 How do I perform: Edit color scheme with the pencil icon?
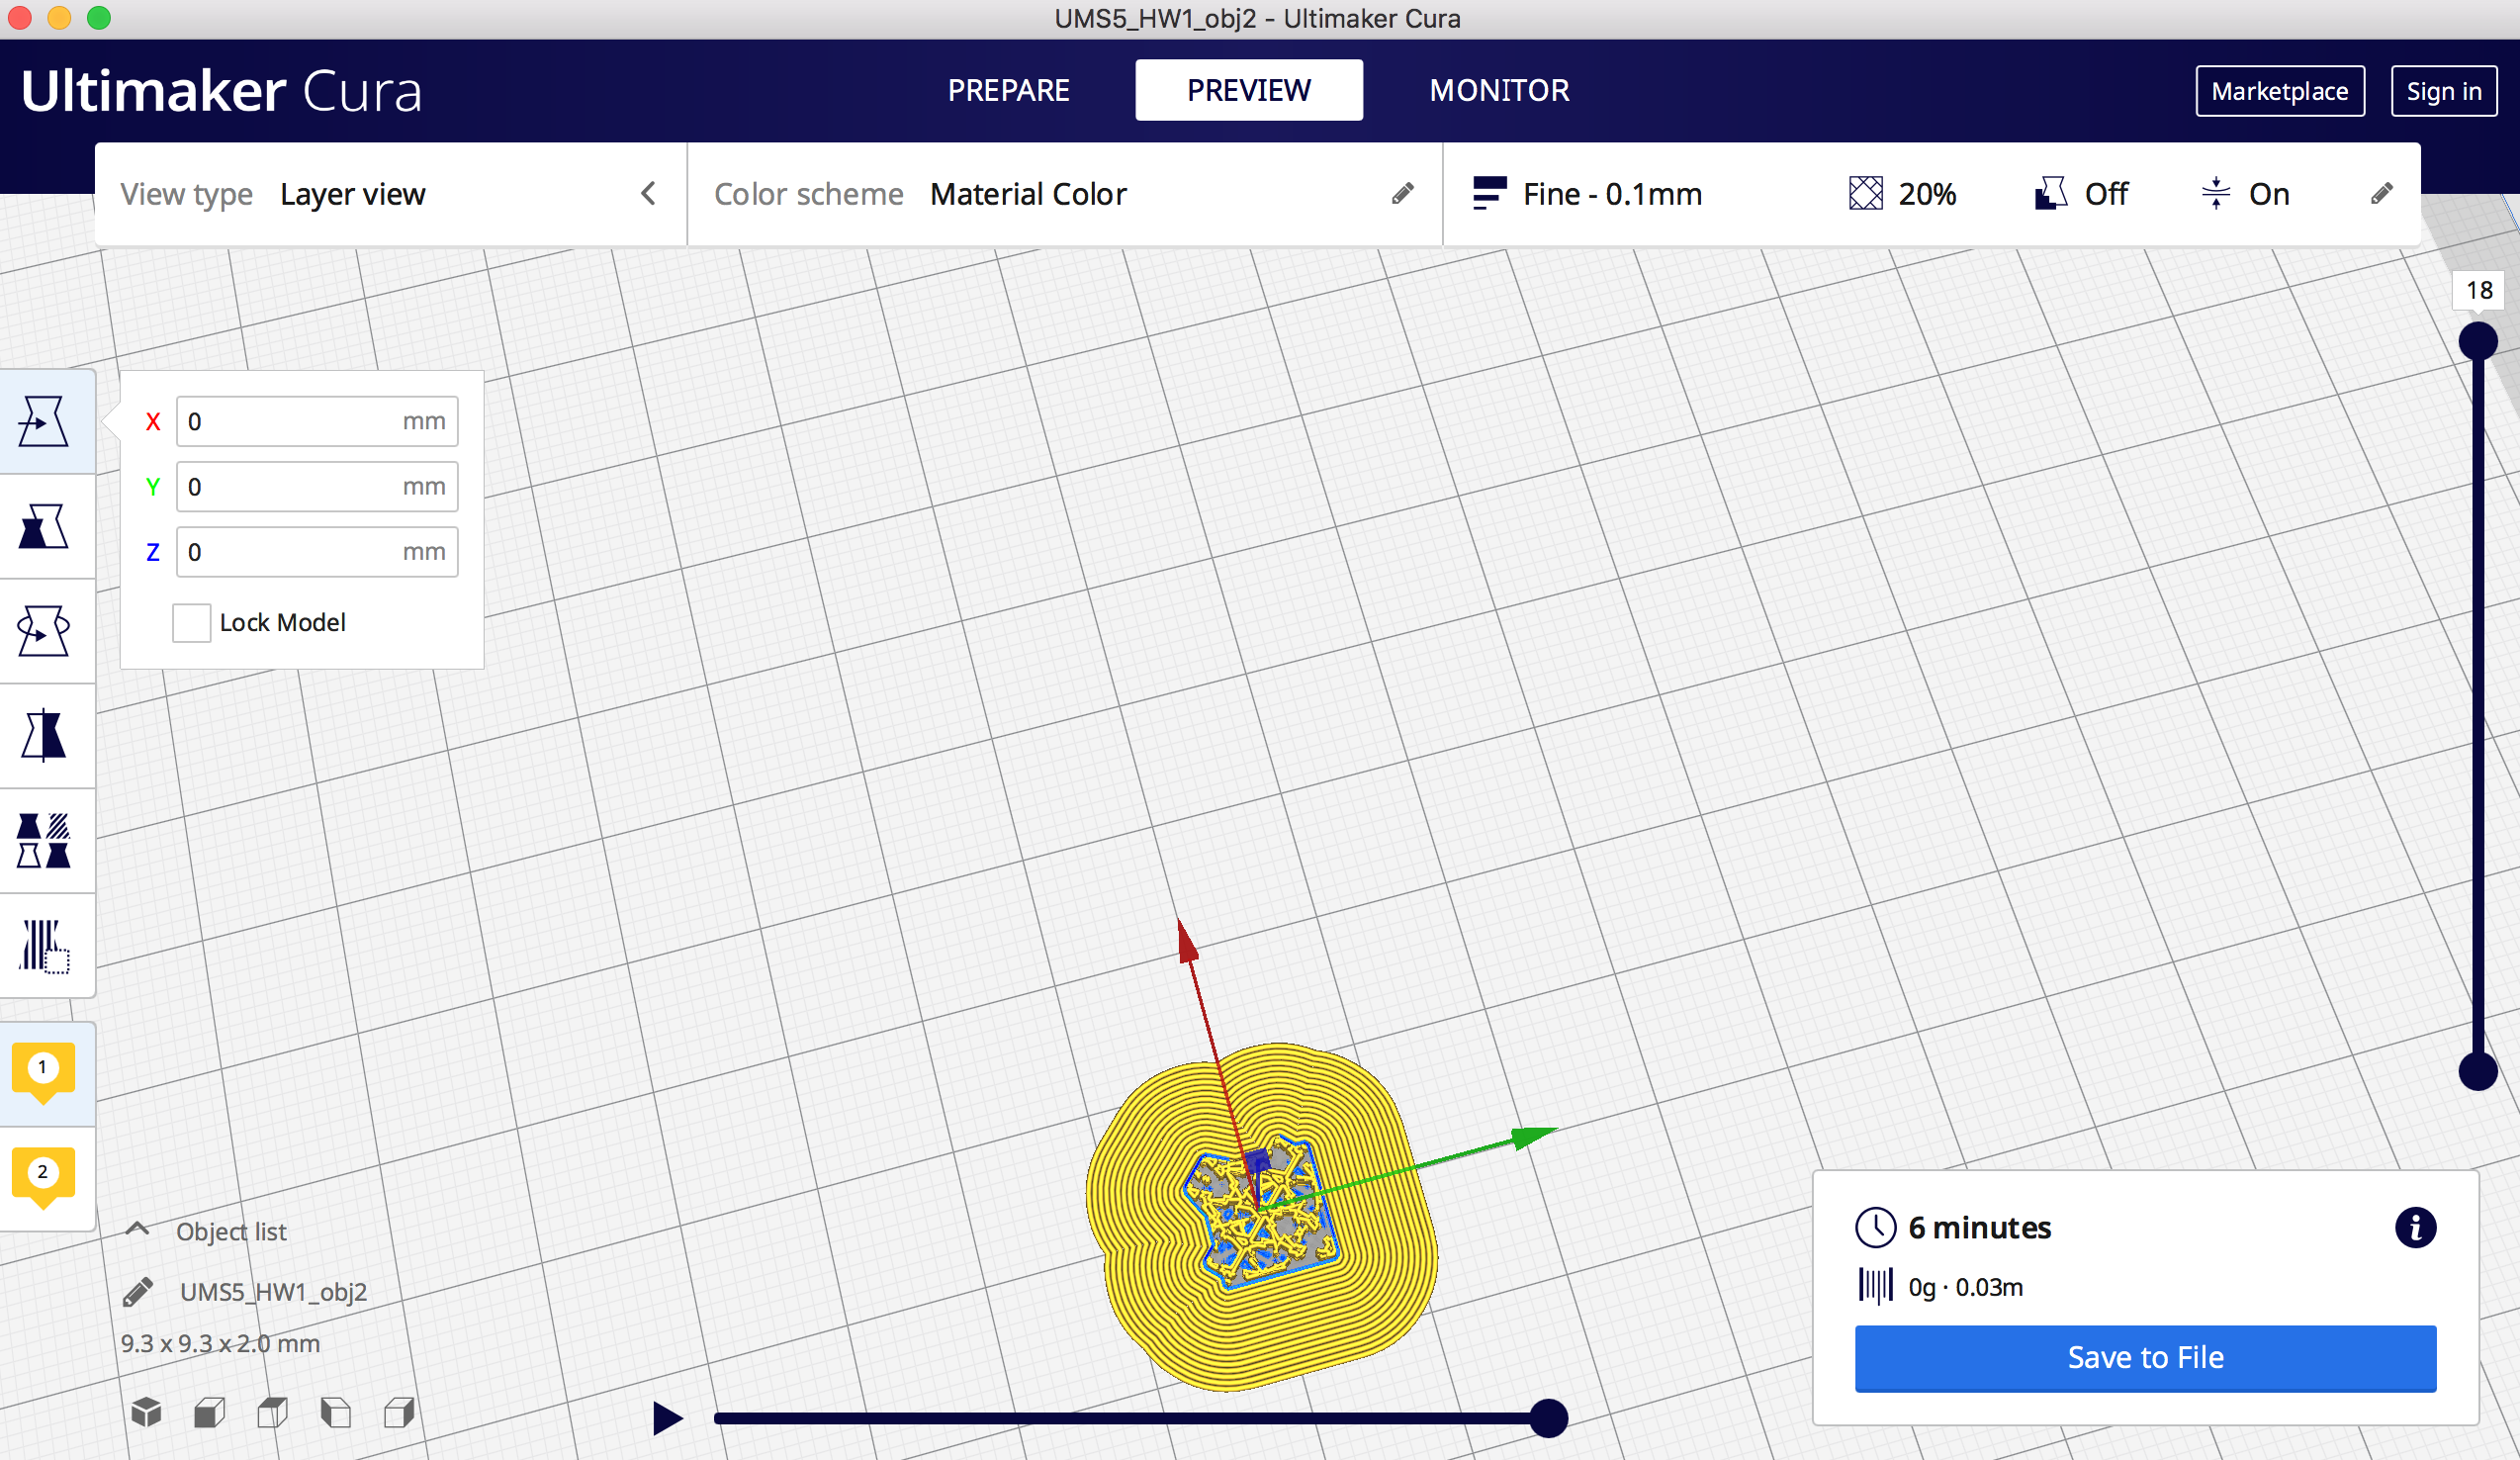1402,194
